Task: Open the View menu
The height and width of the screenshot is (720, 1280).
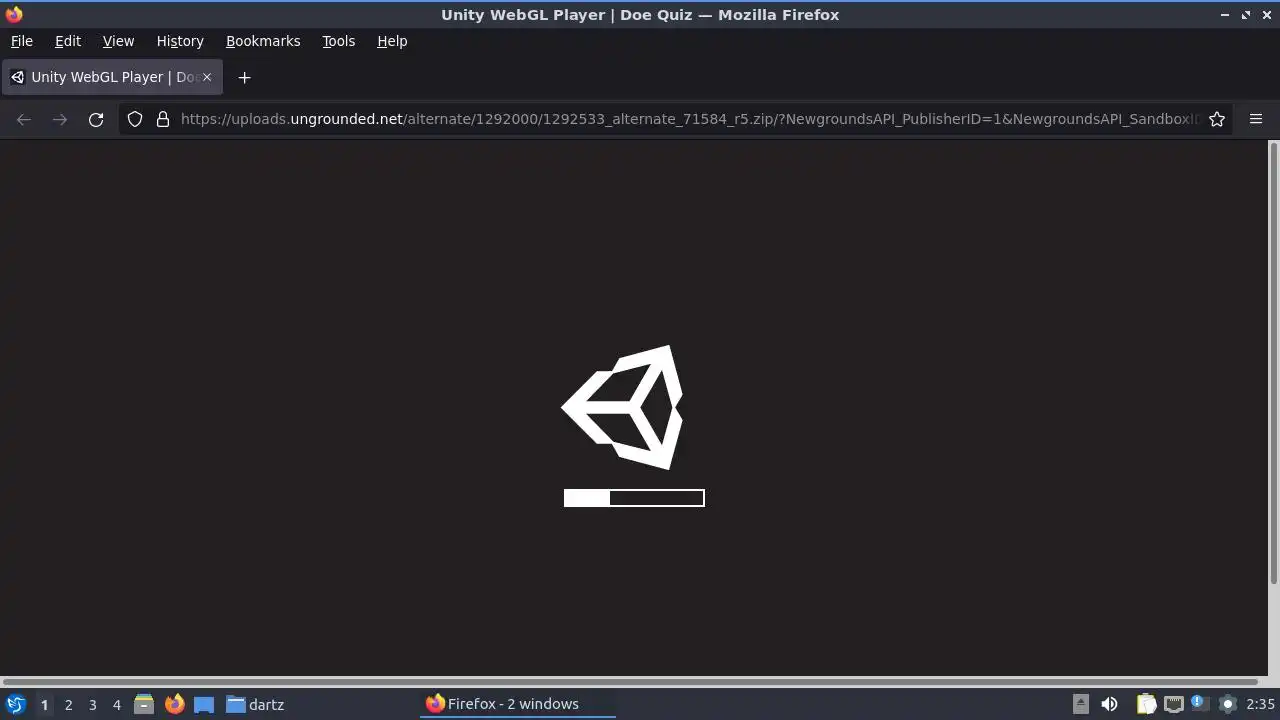Action: 118,41
